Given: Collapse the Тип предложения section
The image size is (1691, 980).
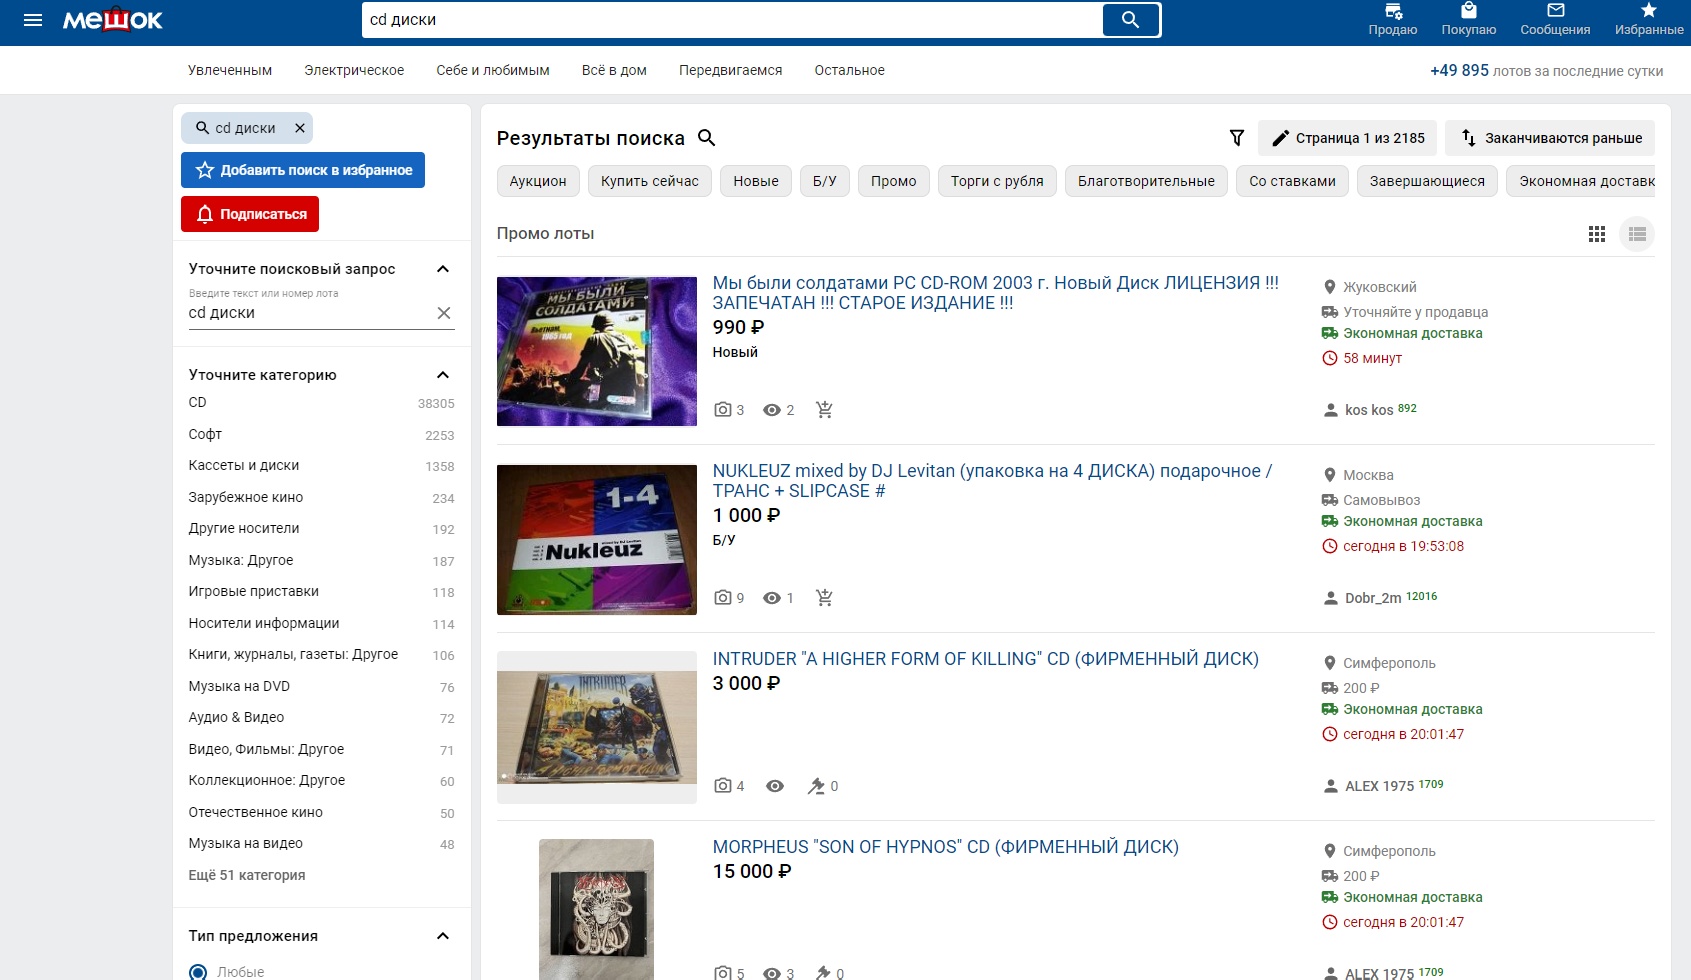Looking at the screenshot, I should point(443,936).
